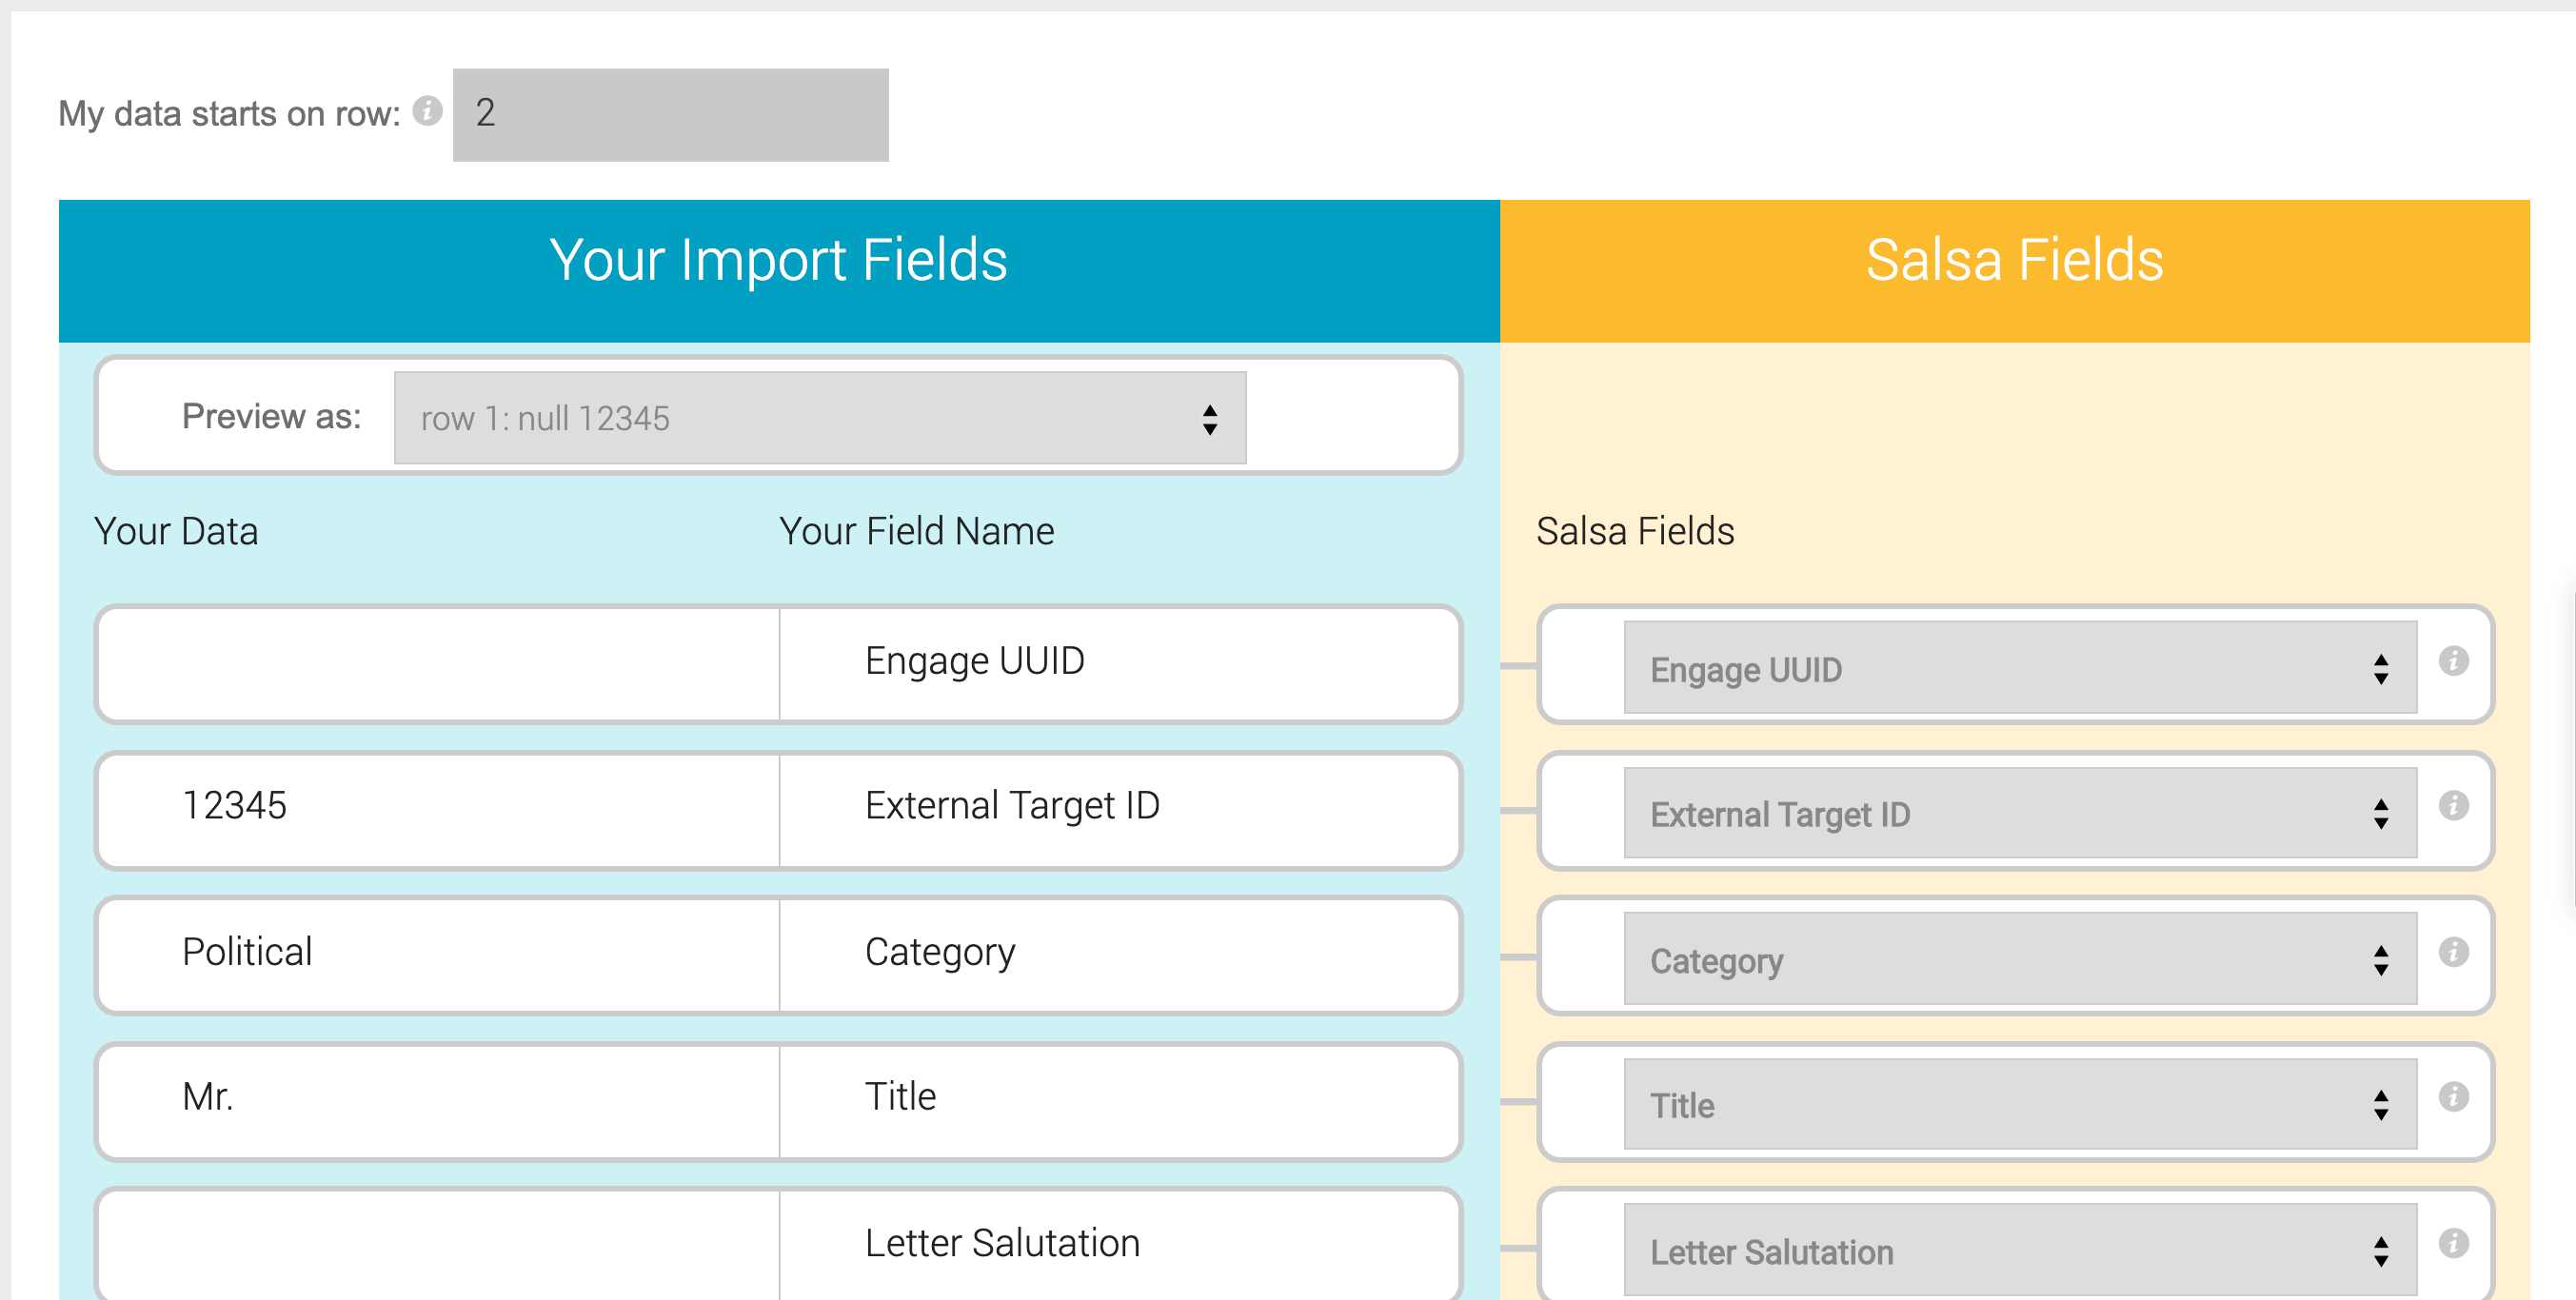Click the 'Your Import Fields' header
The height and width of the screenshot is (1300, 2576).
tap(779, 271)
